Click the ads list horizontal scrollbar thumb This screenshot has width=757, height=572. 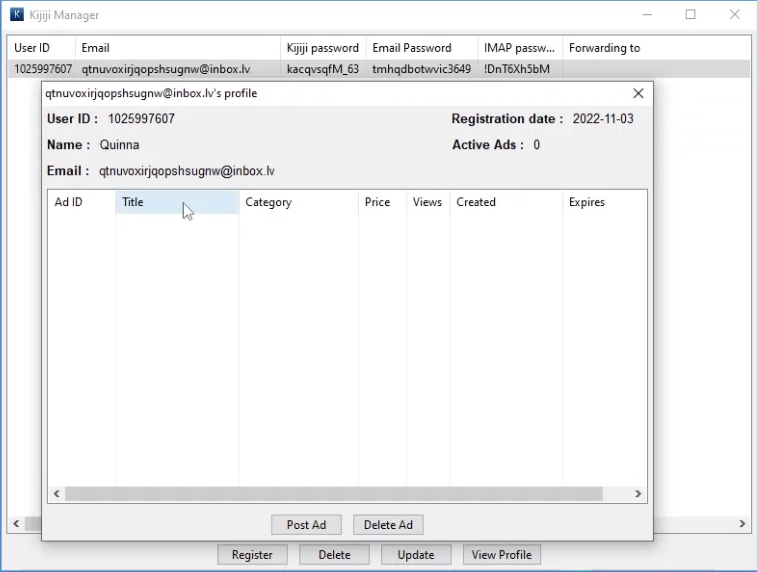334,494
